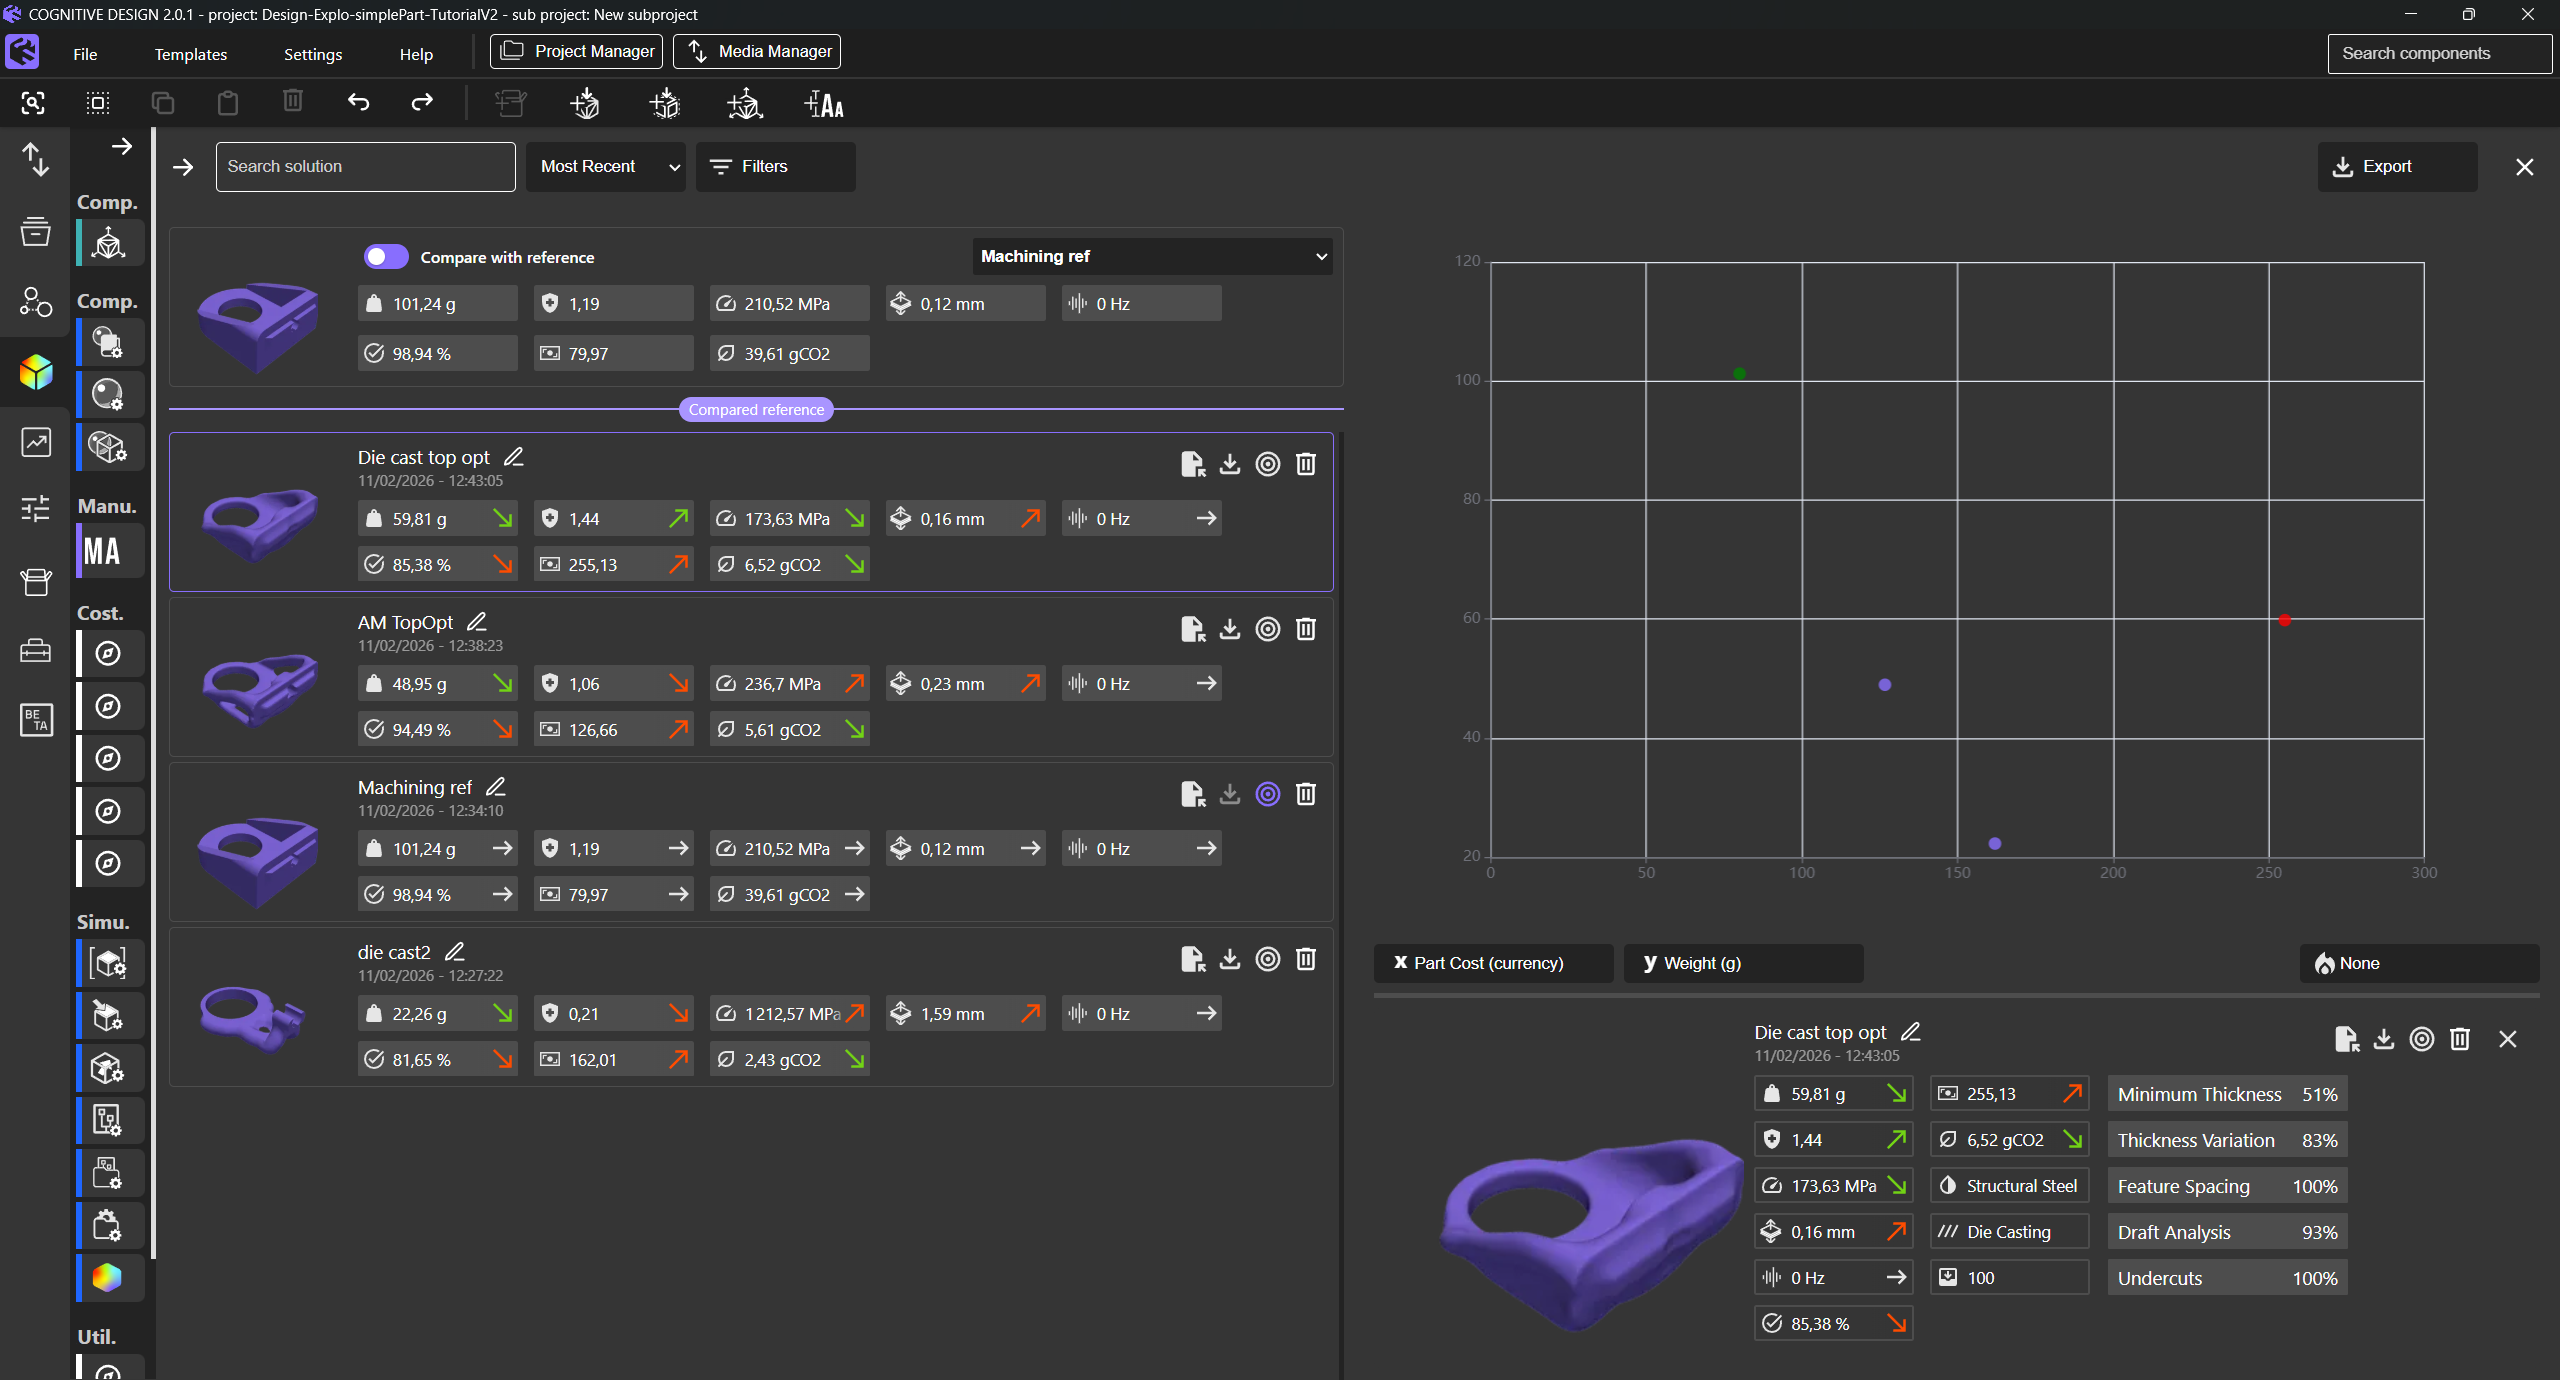Click the Draft Analysis 93% score

pyautogui.click(x=2227, y=1232)
